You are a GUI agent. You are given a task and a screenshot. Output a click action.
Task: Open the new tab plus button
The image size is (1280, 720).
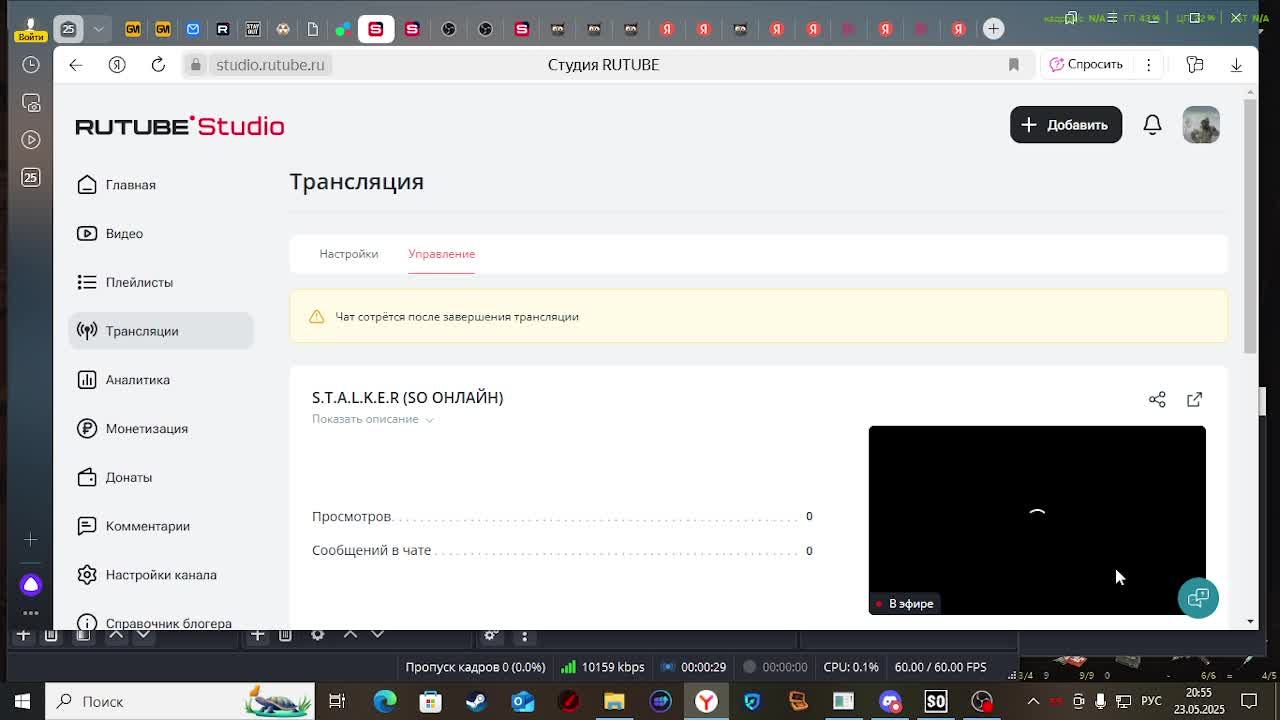tap(993, 29)
